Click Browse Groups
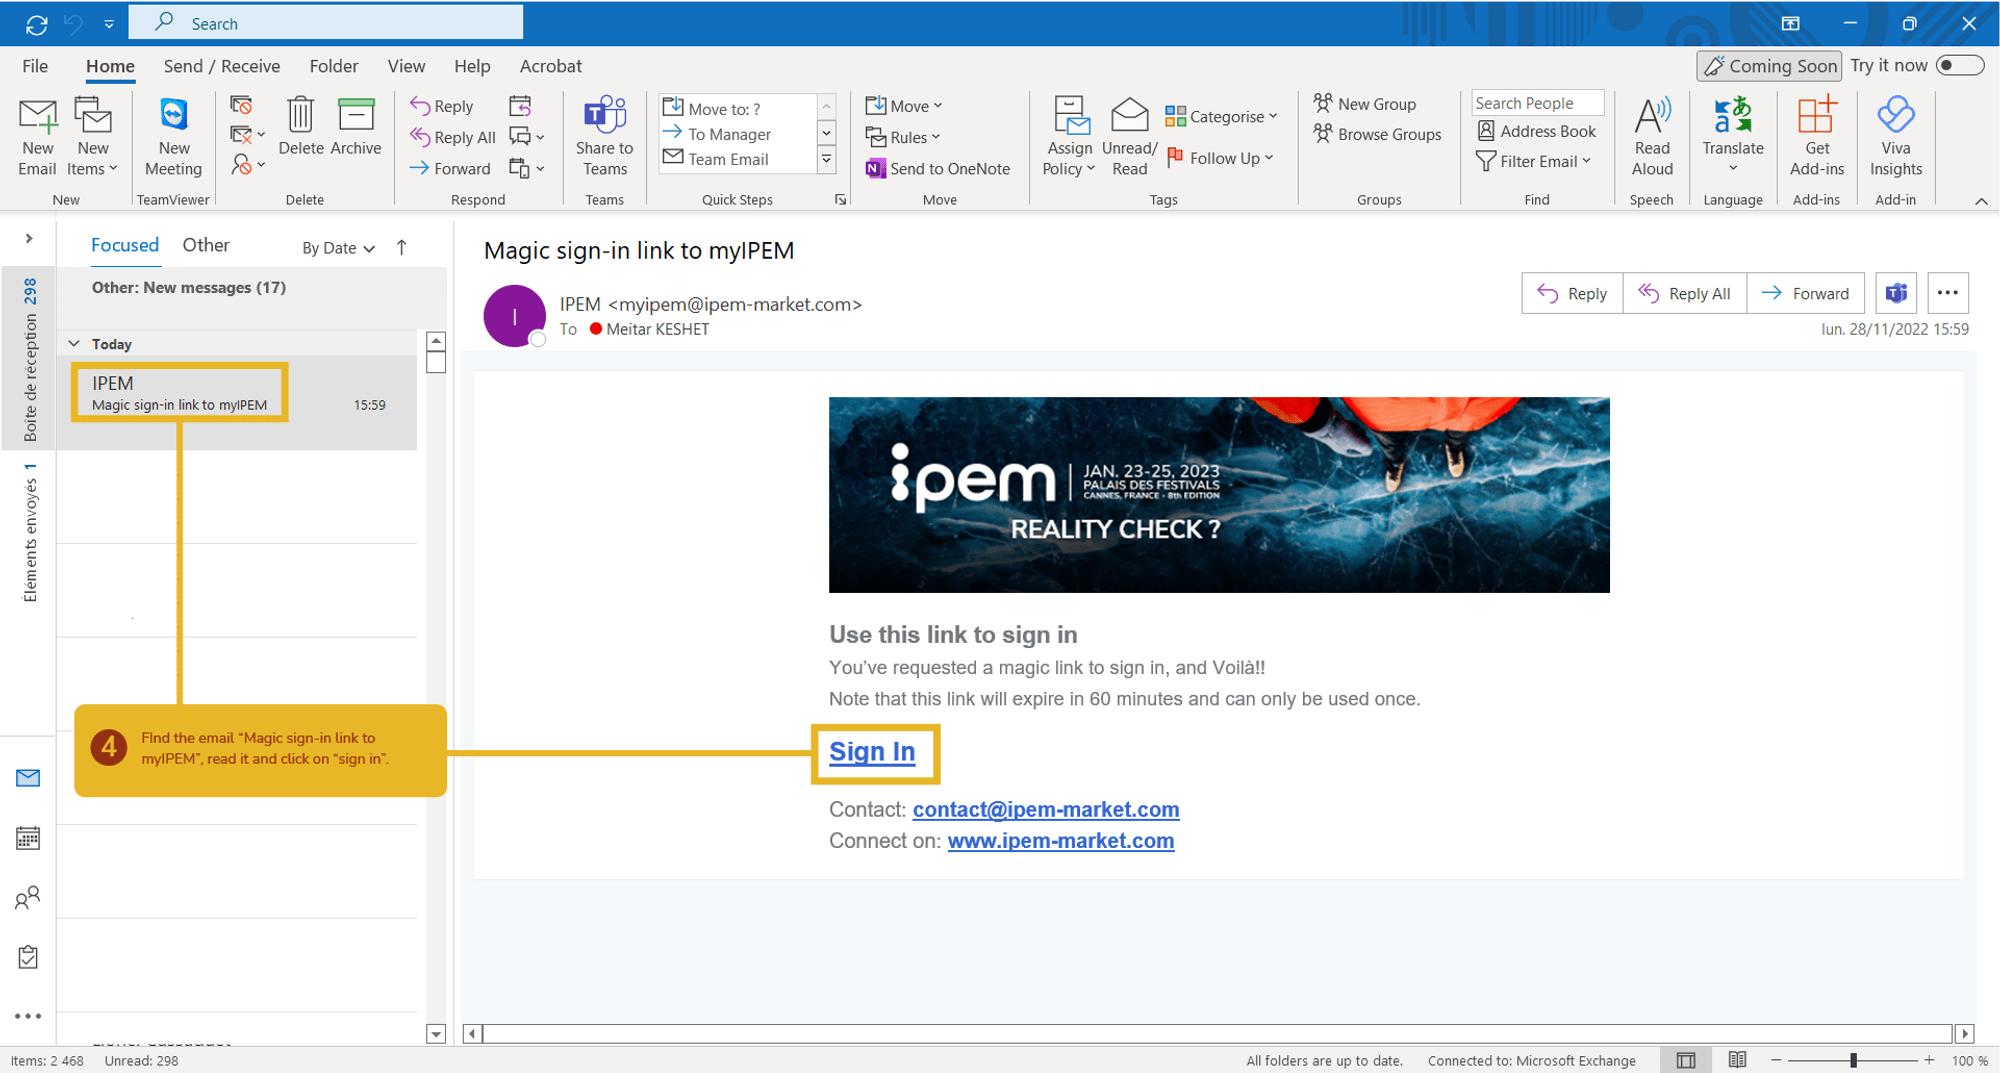Image resolution: width=2000 pixels, height=1073 pixels. (x=1378, y=134)
